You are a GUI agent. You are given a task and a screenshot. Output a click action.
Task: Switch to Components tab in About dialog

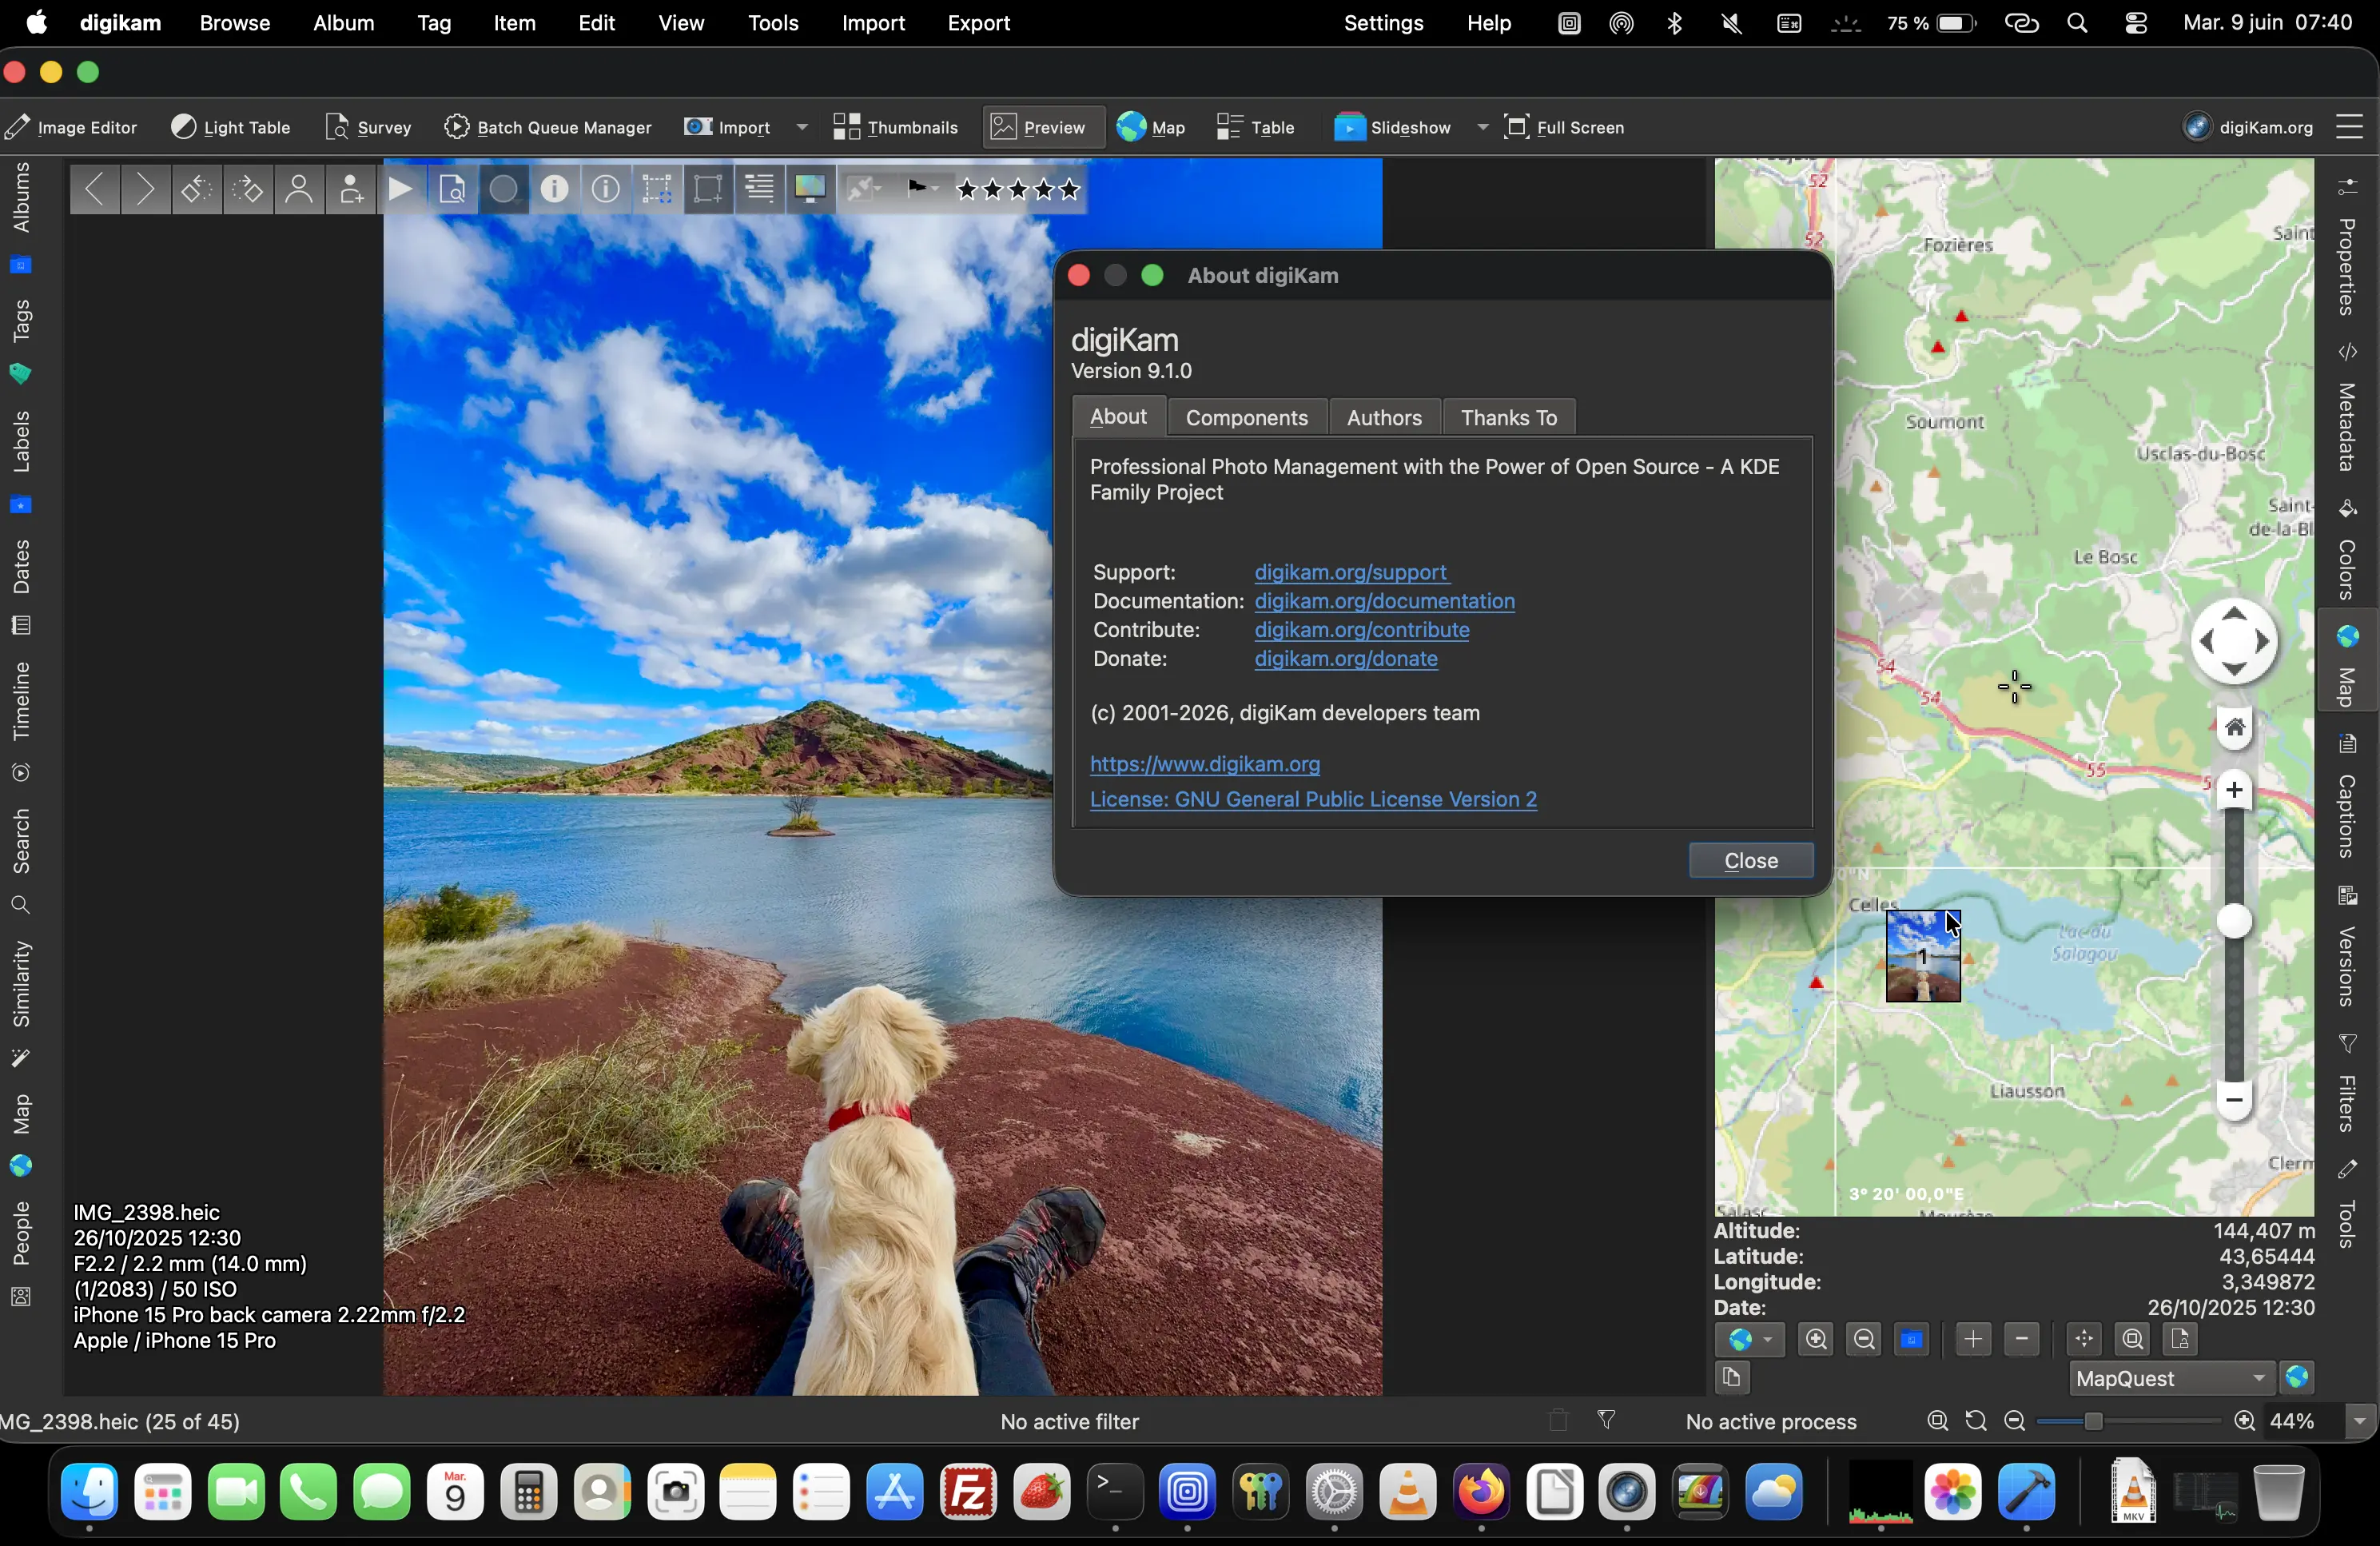pyautogui.click(x=1246, y=417)
